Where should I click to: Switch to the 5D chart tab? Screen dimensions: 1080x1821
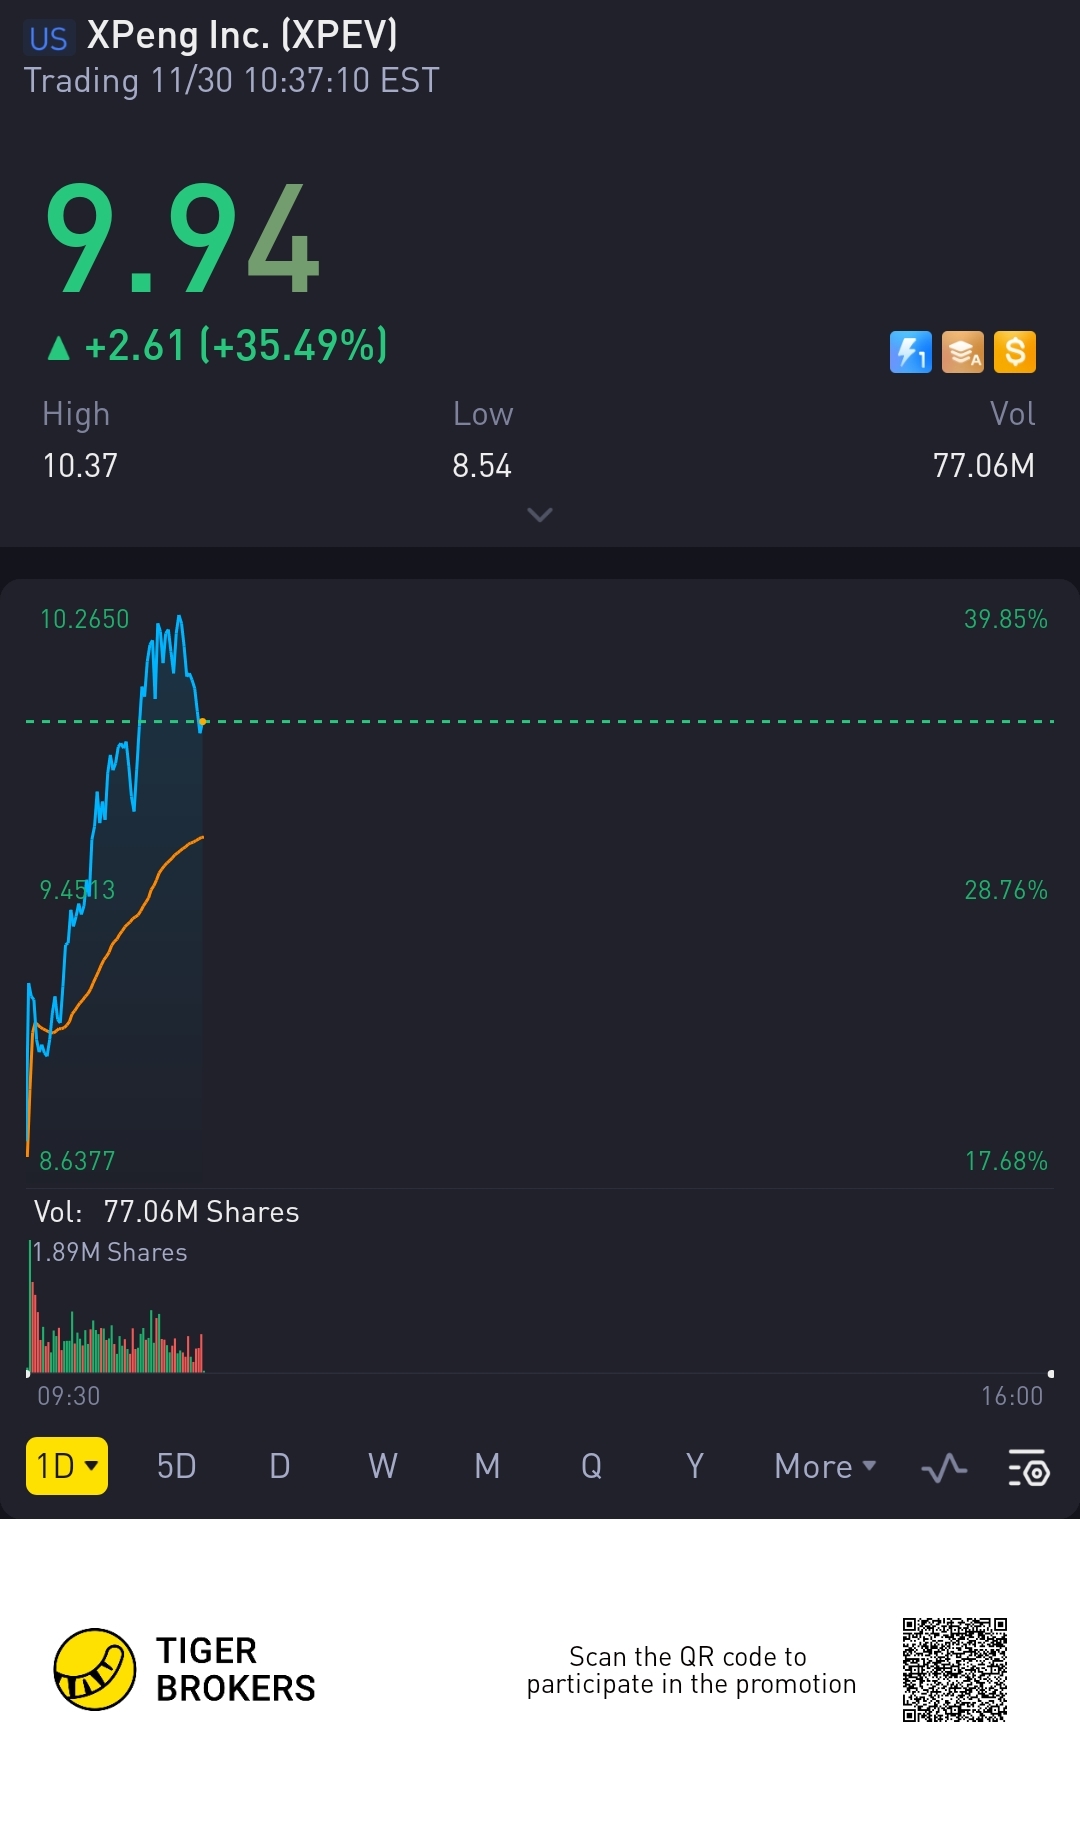[x=176, y=1466]
